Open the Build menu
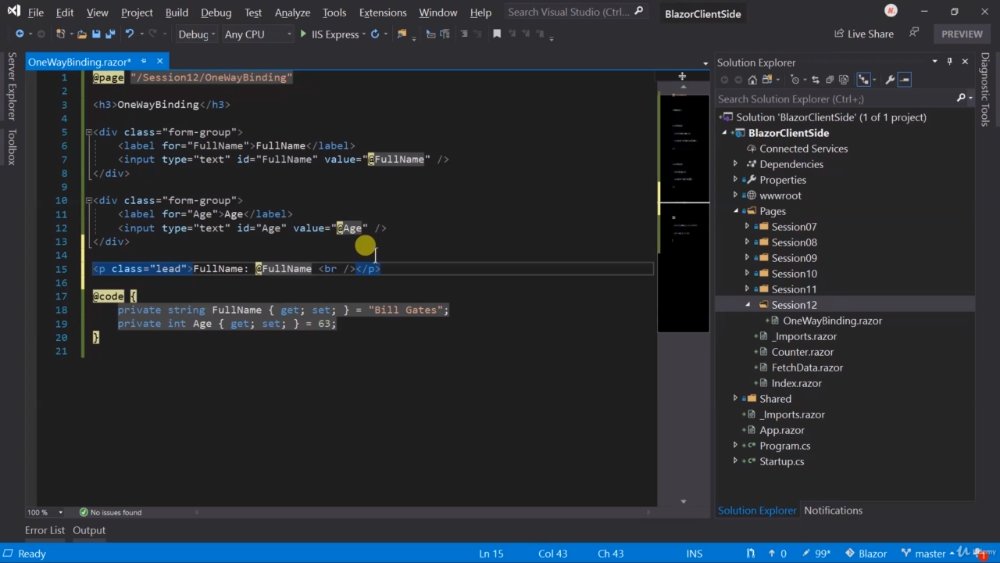 [177, 12]
